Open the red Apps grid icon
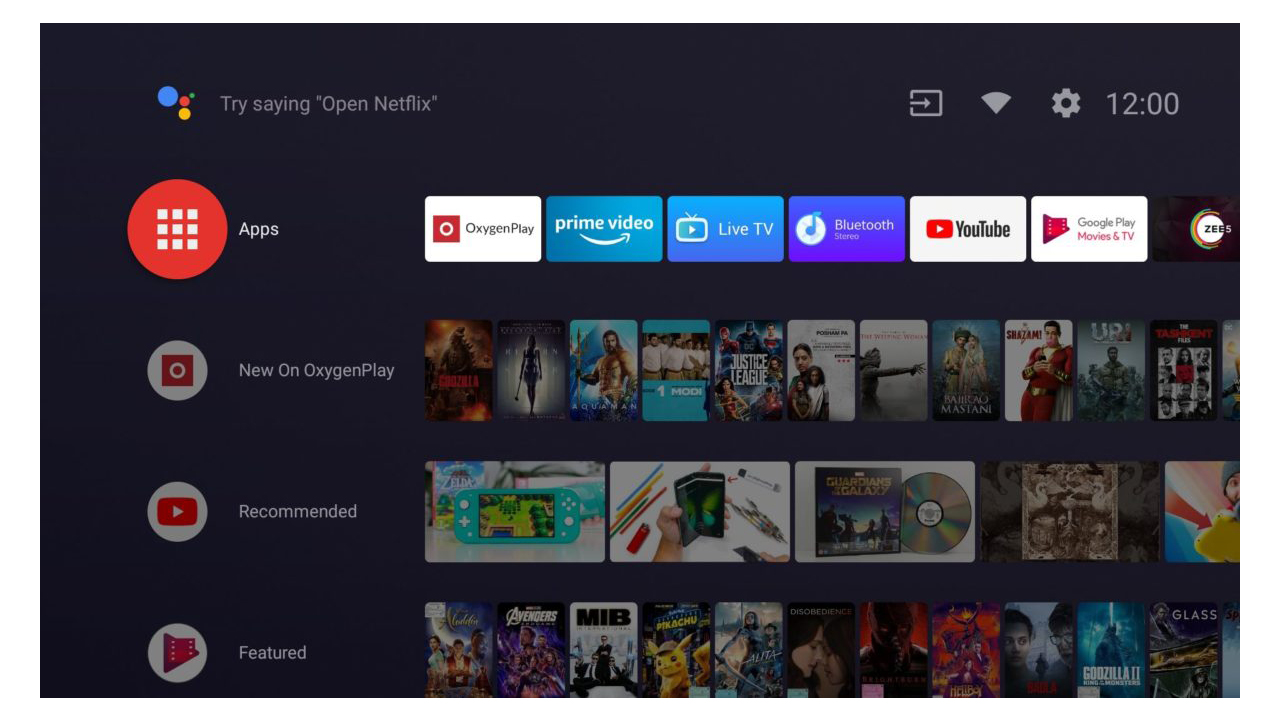 177,229
